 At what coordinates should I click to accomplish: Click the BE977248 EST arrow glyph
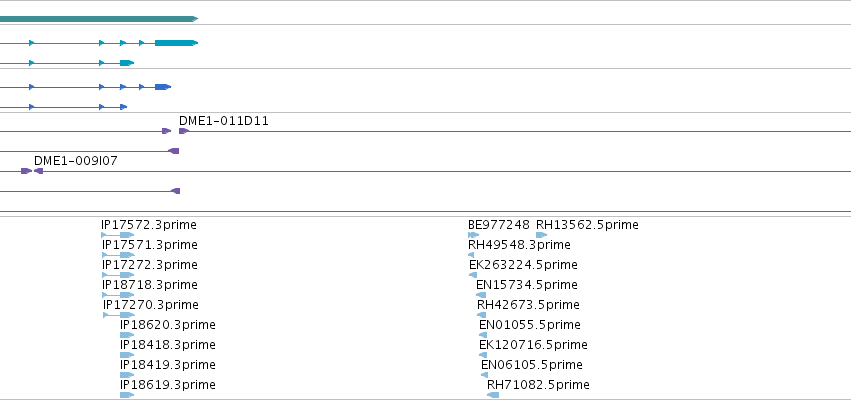tap(474, 235)
